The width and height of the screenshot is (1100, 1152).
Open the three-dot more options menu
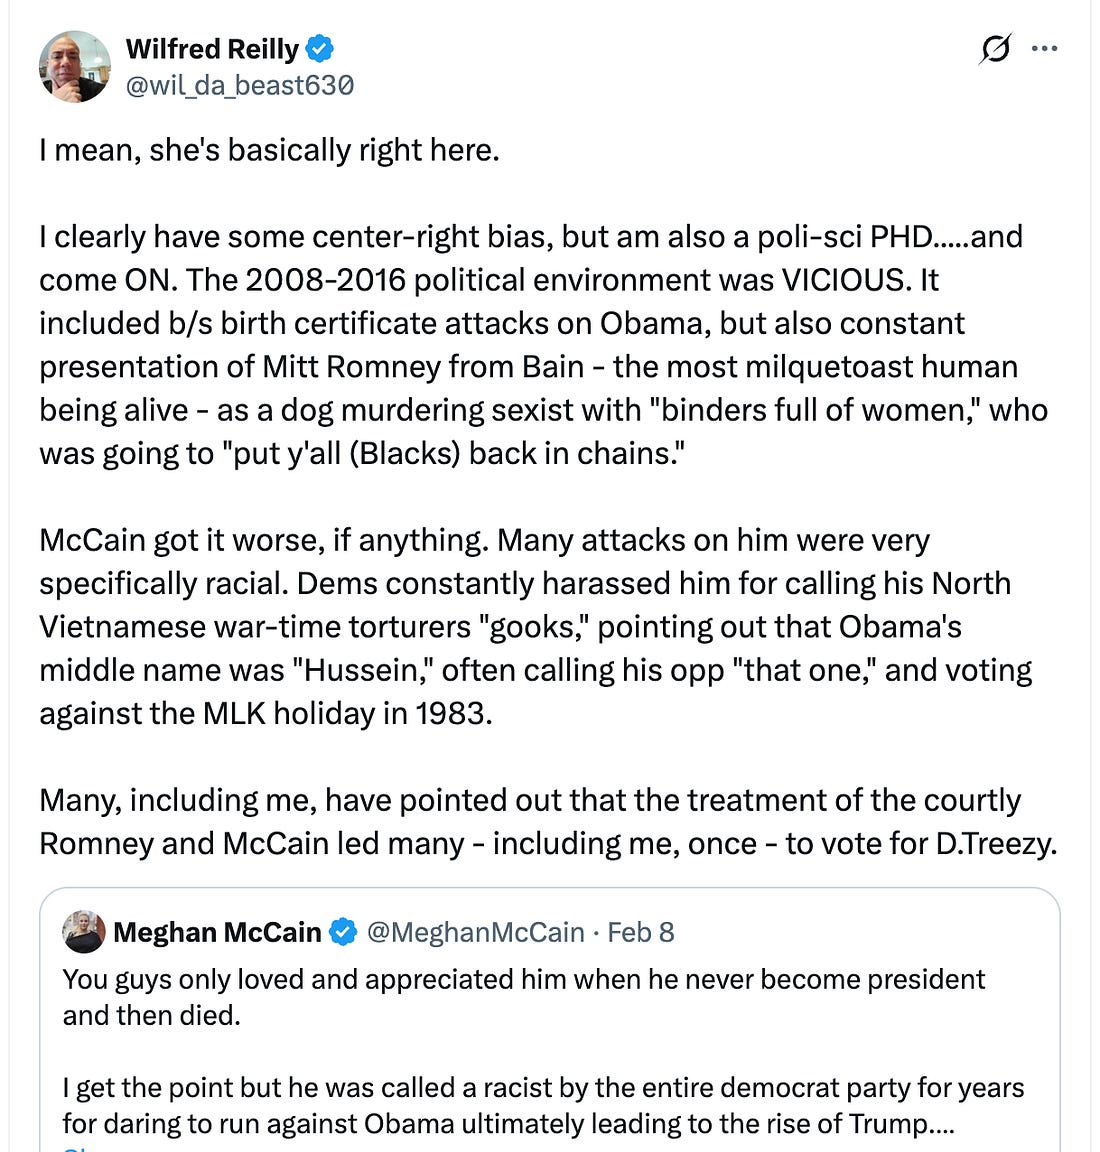(1044, 48)
